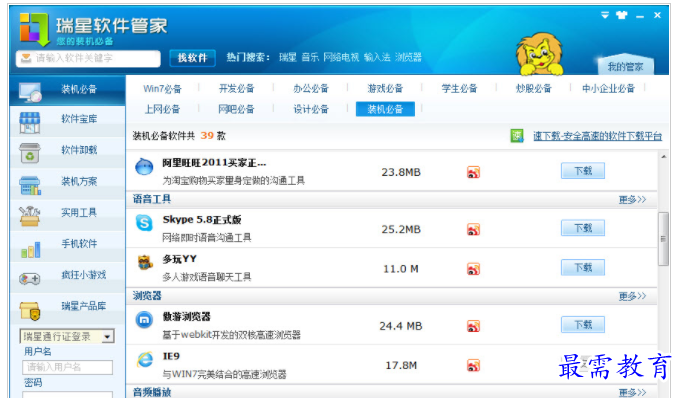Click the red share icon for IE9

pos(473,365)
